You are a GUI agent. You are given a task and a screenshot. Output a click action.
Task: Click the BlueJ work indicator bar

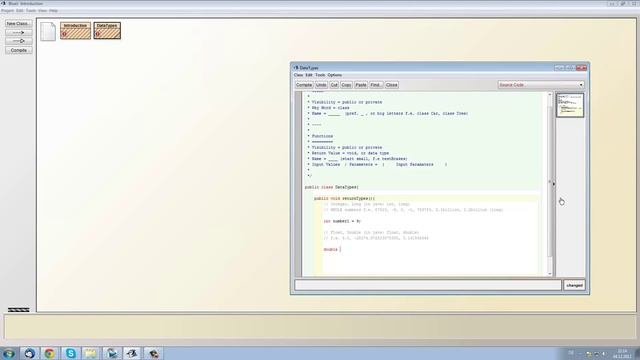[18, 310]
